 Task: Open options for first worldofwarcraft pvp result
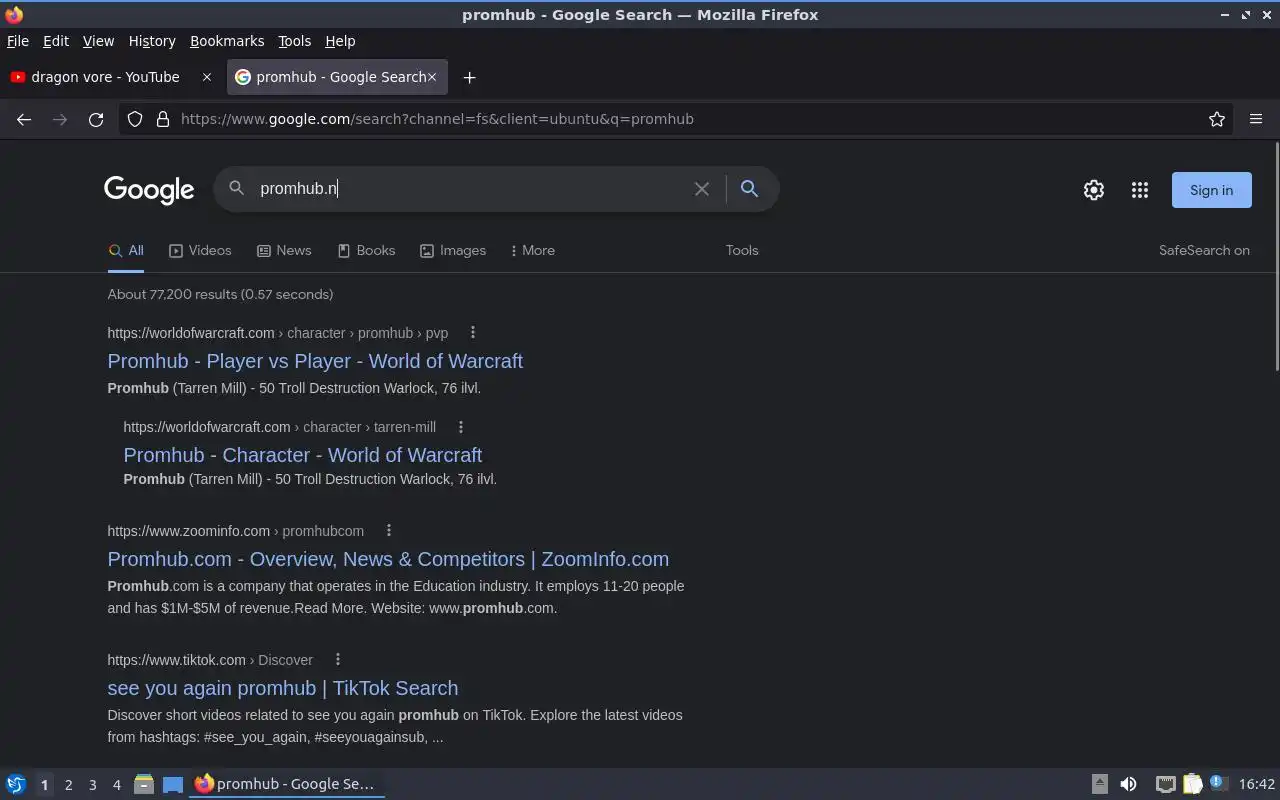473,333
